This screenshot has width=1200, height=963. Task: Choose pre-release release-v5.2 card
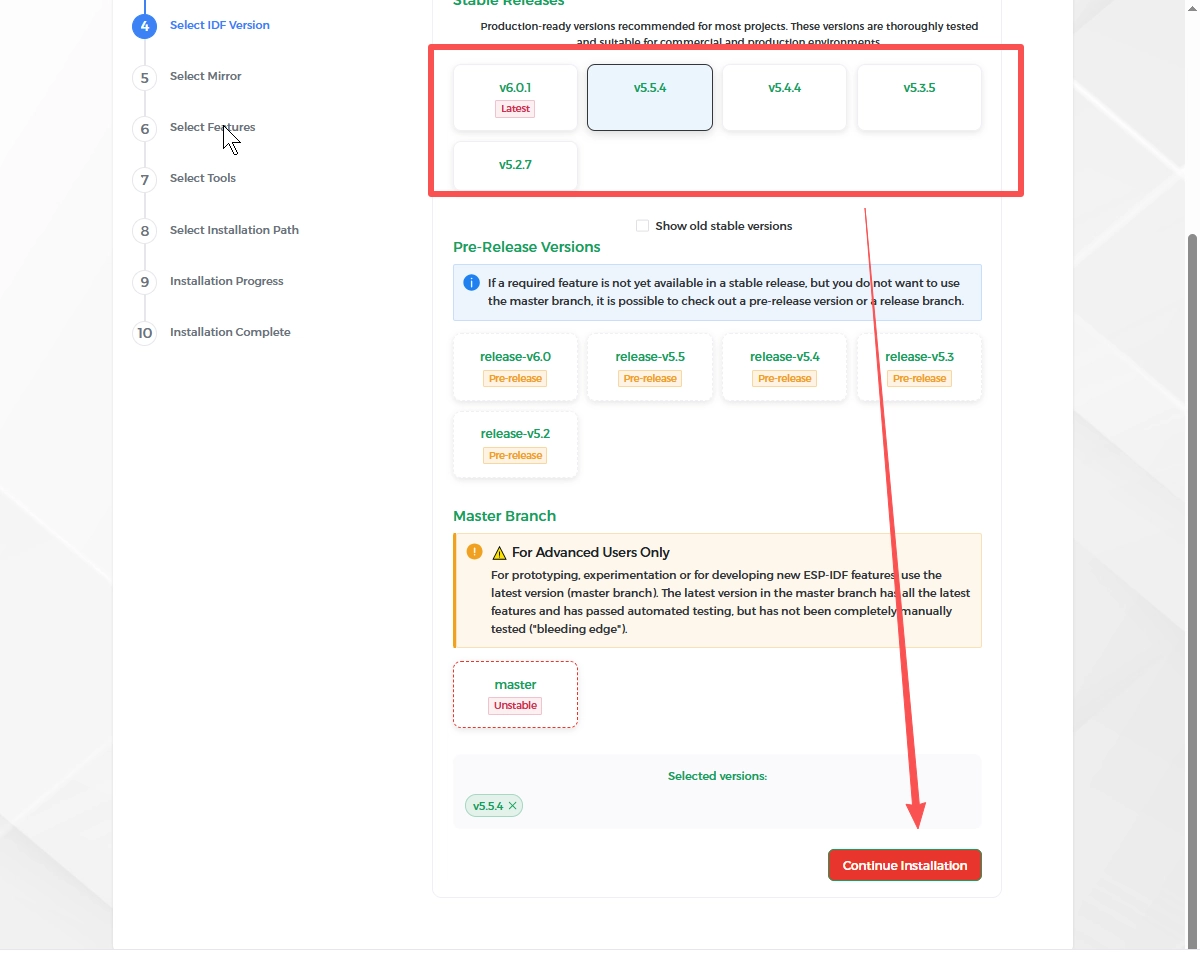515,444
